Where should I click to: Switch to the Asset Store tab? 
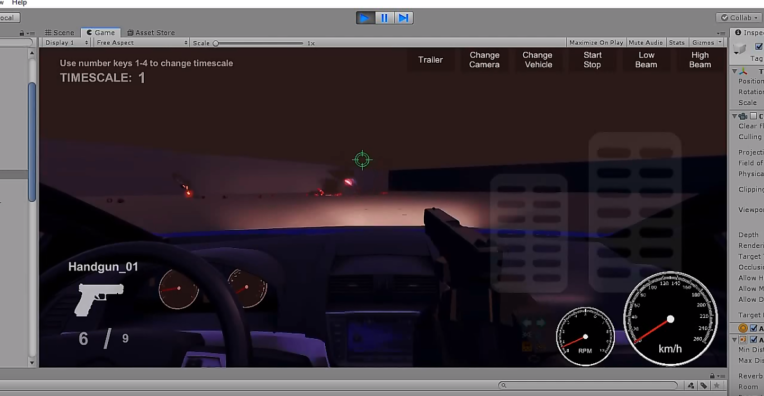151,33
